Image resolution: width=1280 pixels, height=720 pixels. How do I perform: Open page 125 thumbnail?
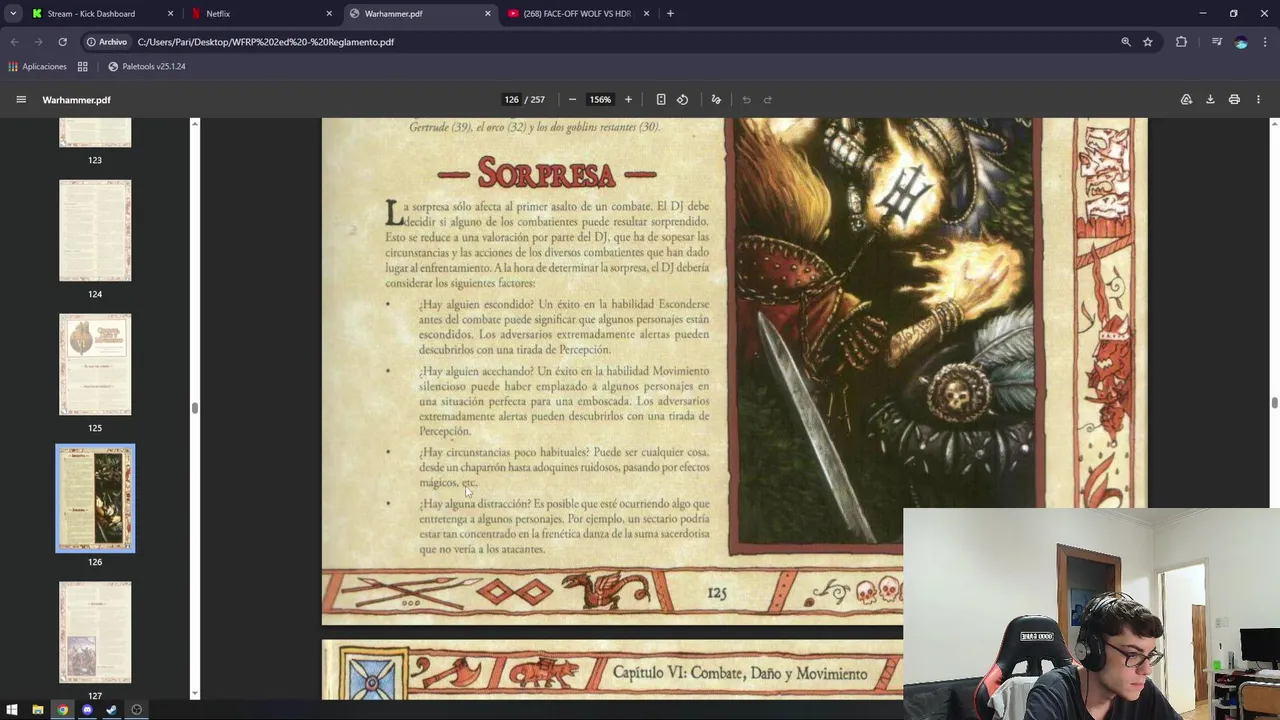[95, 365]
